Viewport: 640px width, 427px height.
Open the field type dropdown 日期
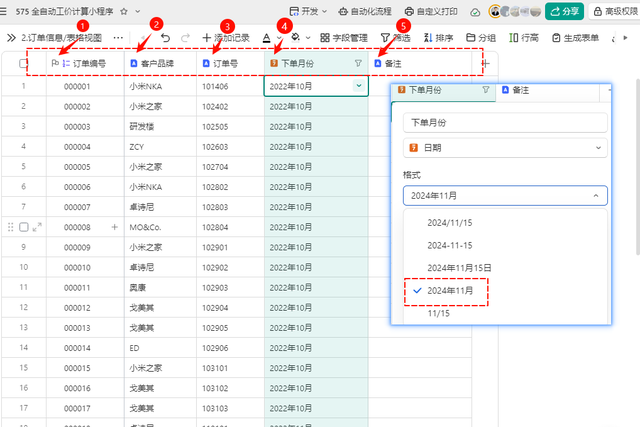[505, 148]
